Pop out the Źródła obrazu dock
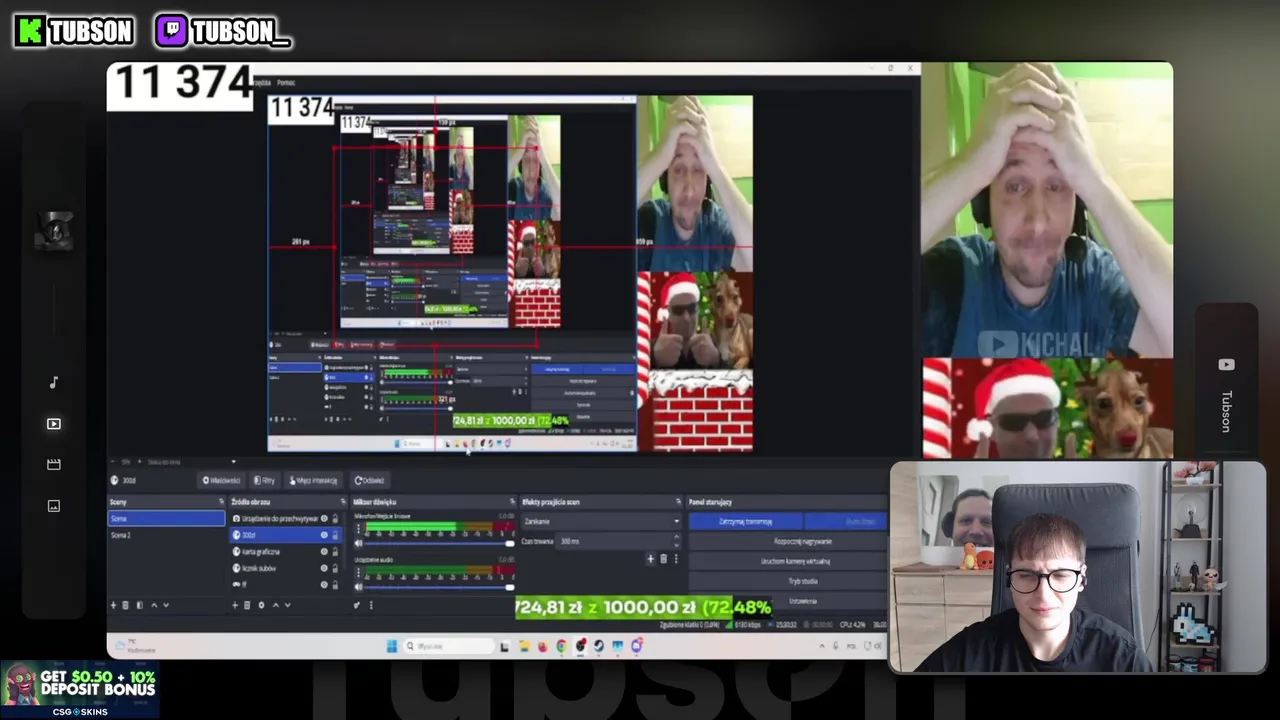Image resolution: width=1280 pixels, height=720 pixels. tap(343, 501)
